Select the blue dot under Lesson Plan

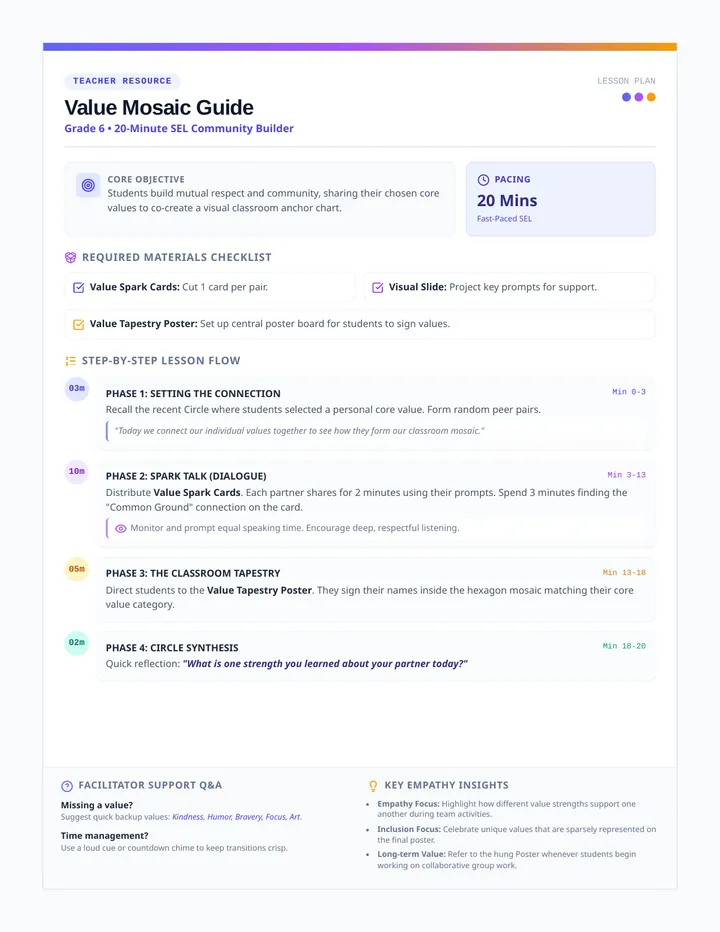point(626,97)
